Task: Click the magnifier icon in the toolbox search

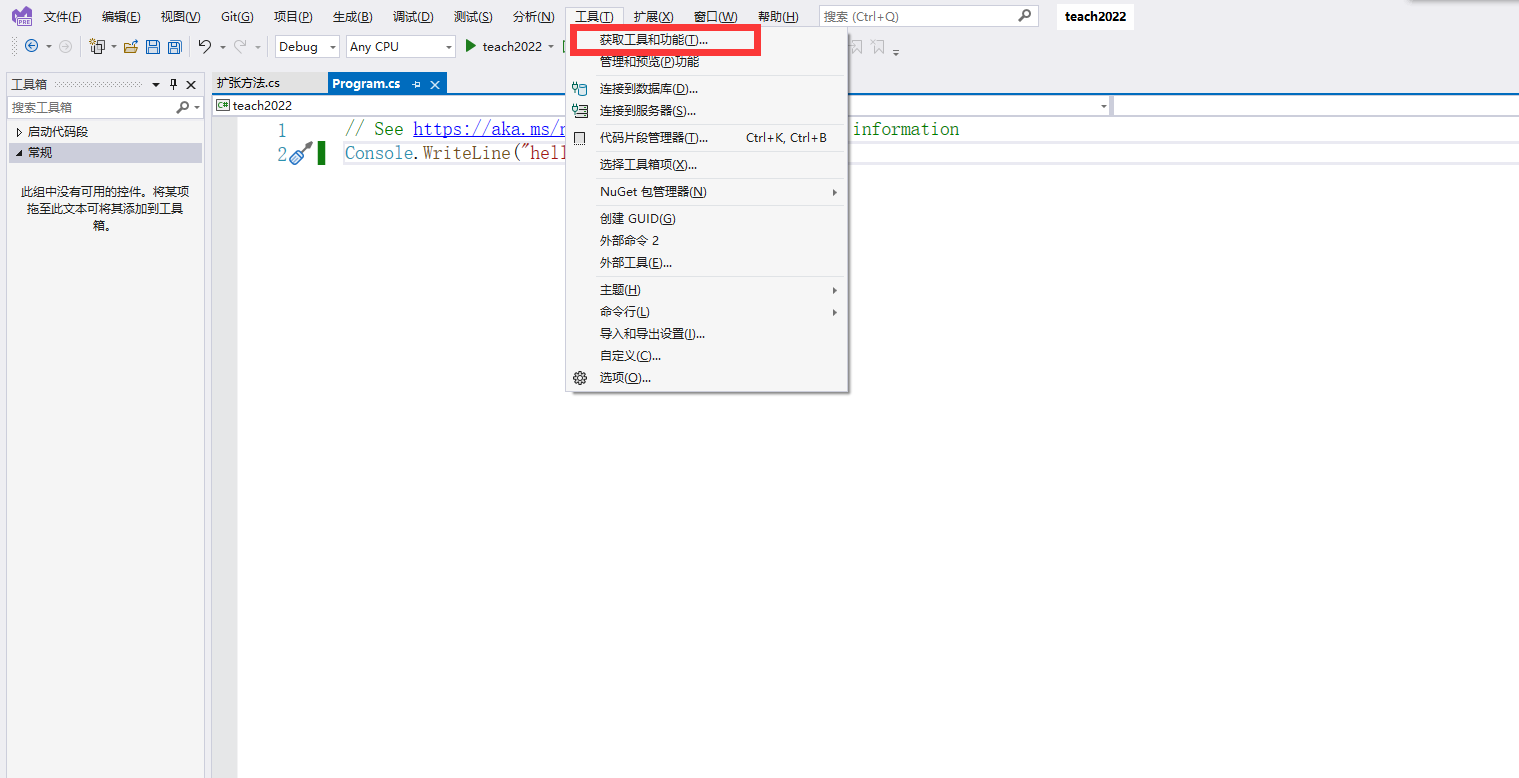Action: (182, 107)
